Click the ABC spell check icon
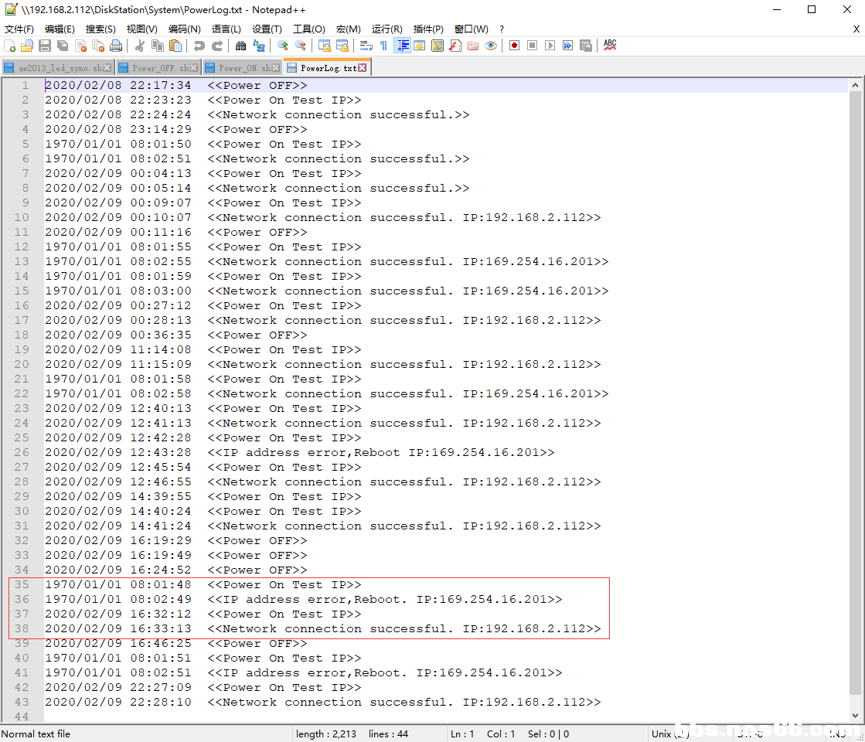 pos(610,45)
